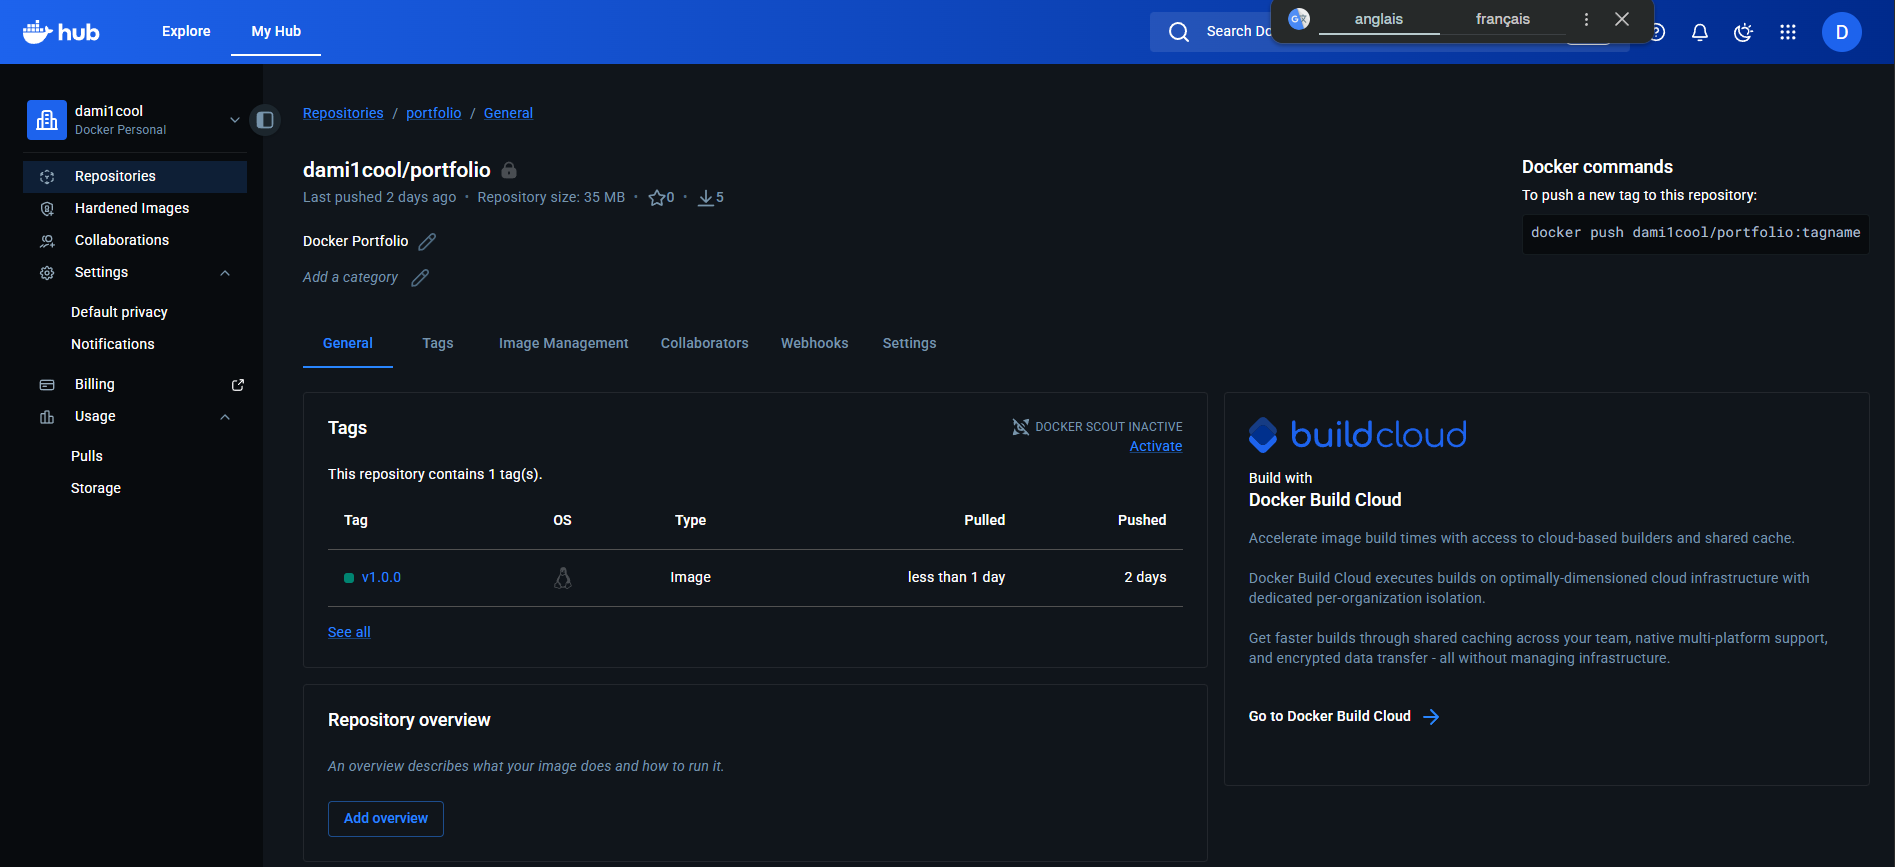Open Notifications settings in sidebar
Screen dimensions: 1895x867
(113, 345)
